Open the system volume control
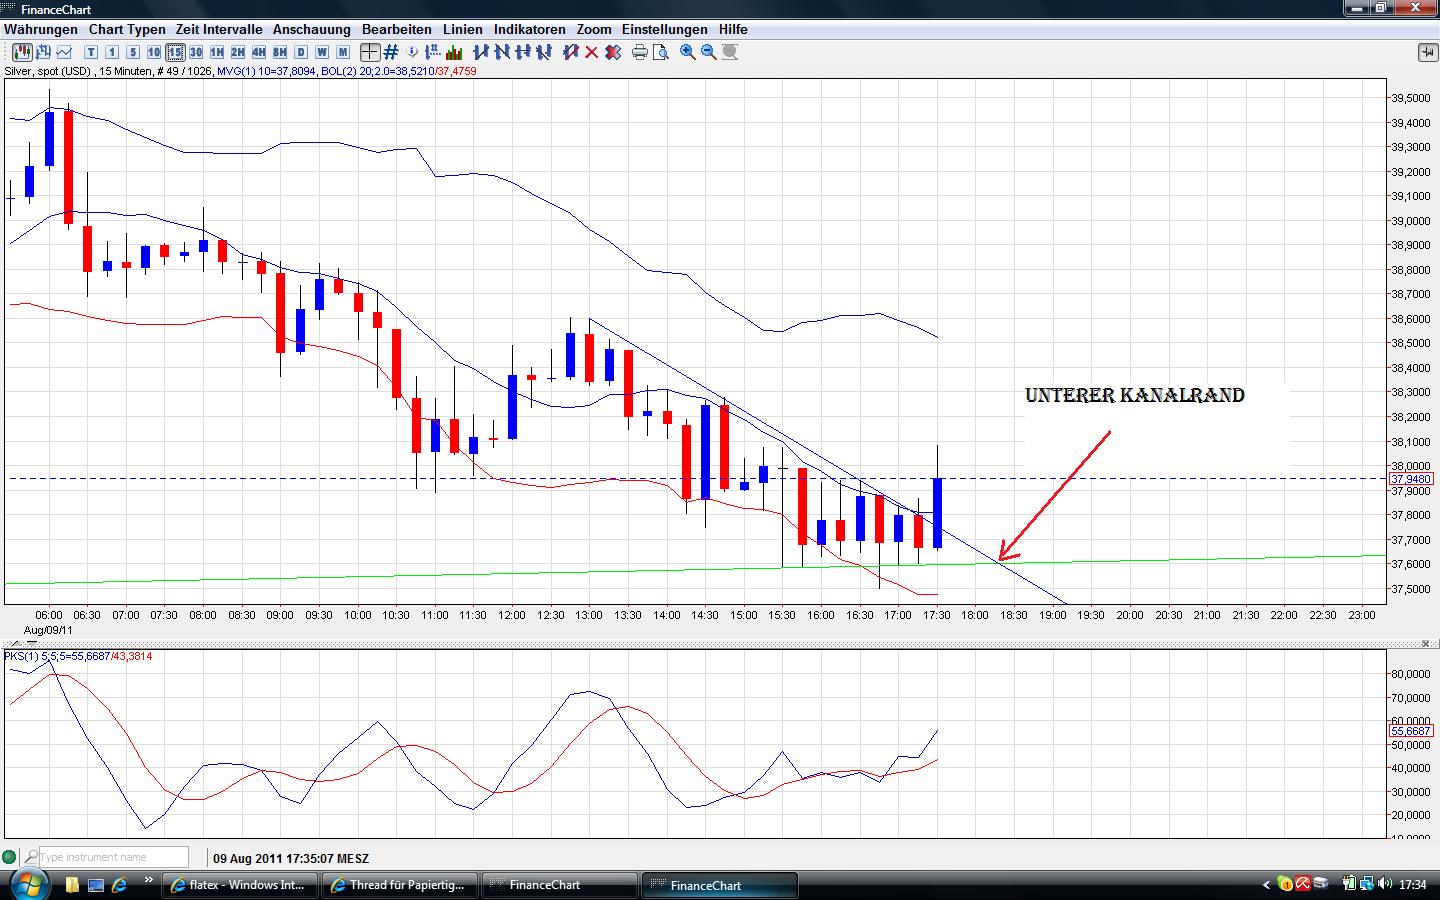Viewport: 1440px width, 900px height. click(1385, 885)
